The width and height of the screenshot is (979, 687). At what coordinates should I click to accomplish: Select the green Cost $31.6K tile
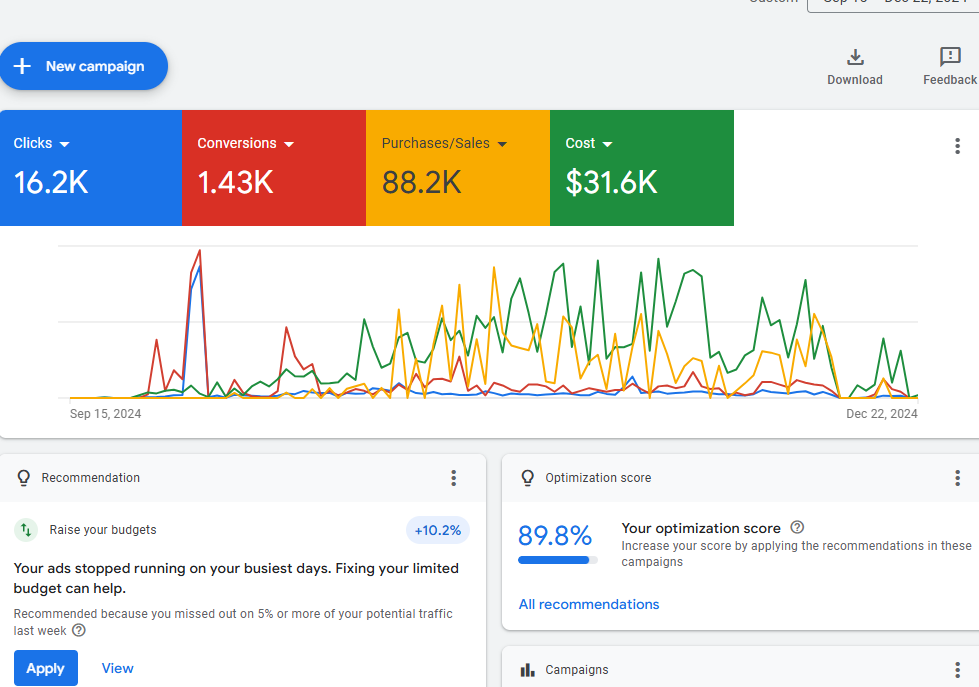point(642,168)
